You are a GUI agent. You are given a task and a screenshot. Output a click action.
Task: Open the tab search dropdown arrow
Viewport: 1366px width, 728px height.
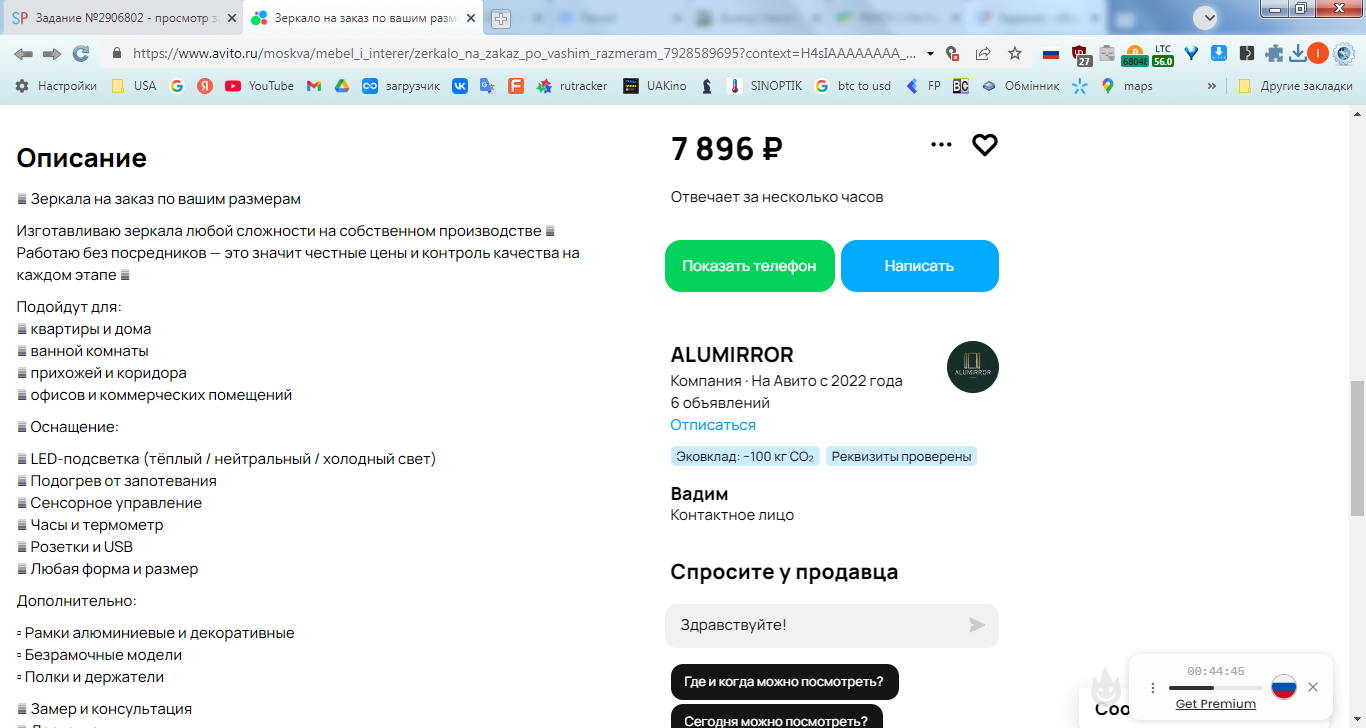click(x=1208, y=17)
